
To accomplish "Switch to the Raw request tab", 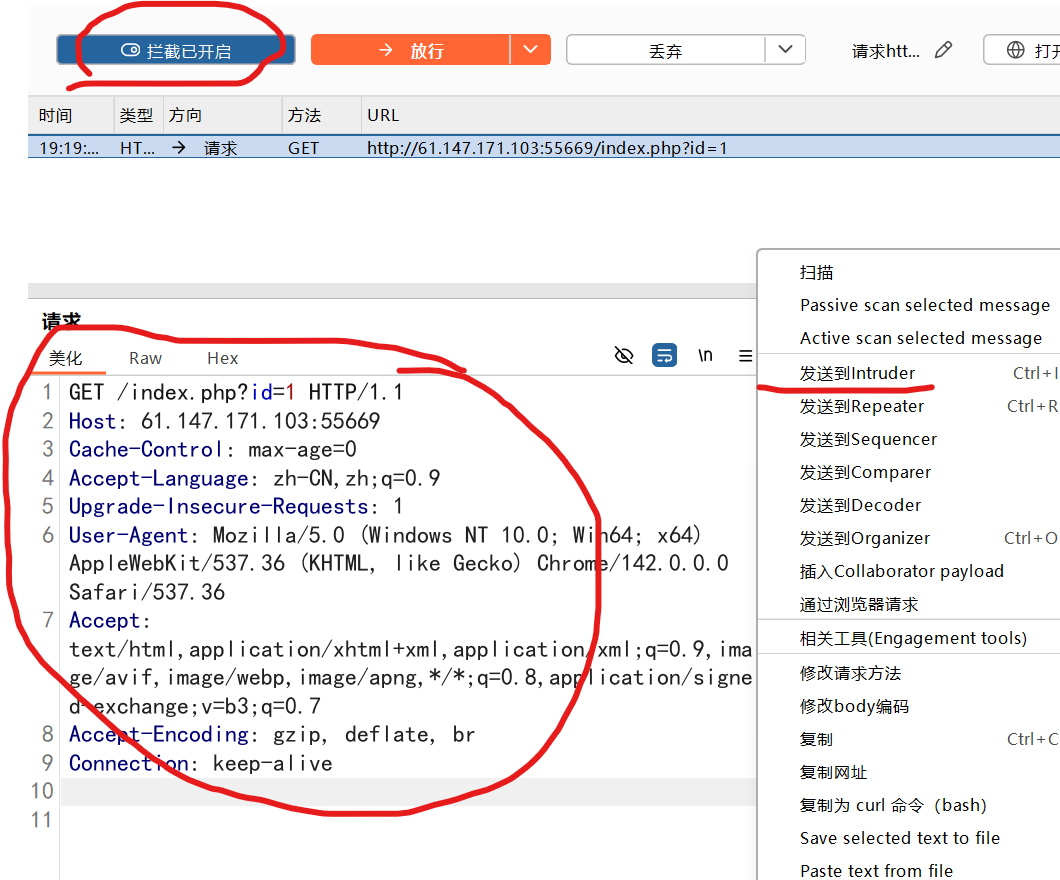I will click(x=145, y=357).
